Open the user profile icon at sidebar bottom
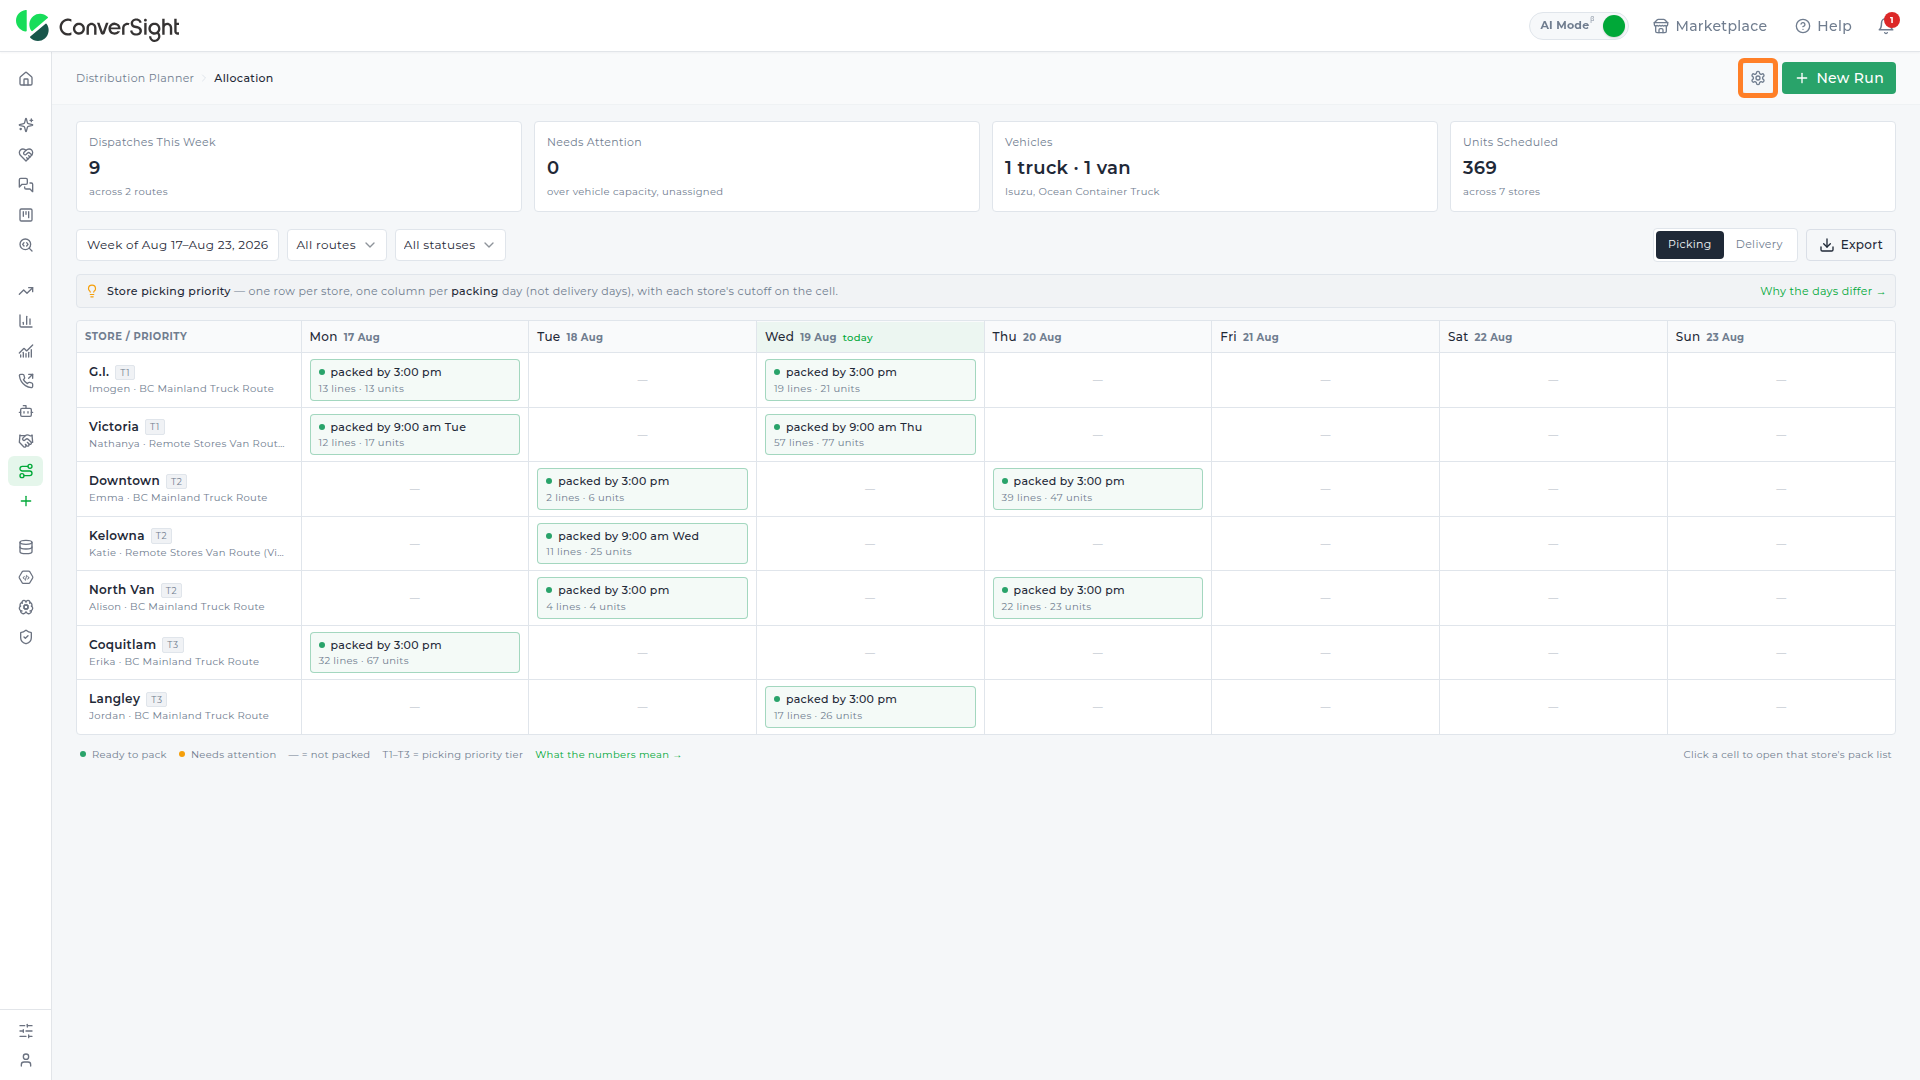Screen dimensions: 1920x1080 pos(26,1060)
